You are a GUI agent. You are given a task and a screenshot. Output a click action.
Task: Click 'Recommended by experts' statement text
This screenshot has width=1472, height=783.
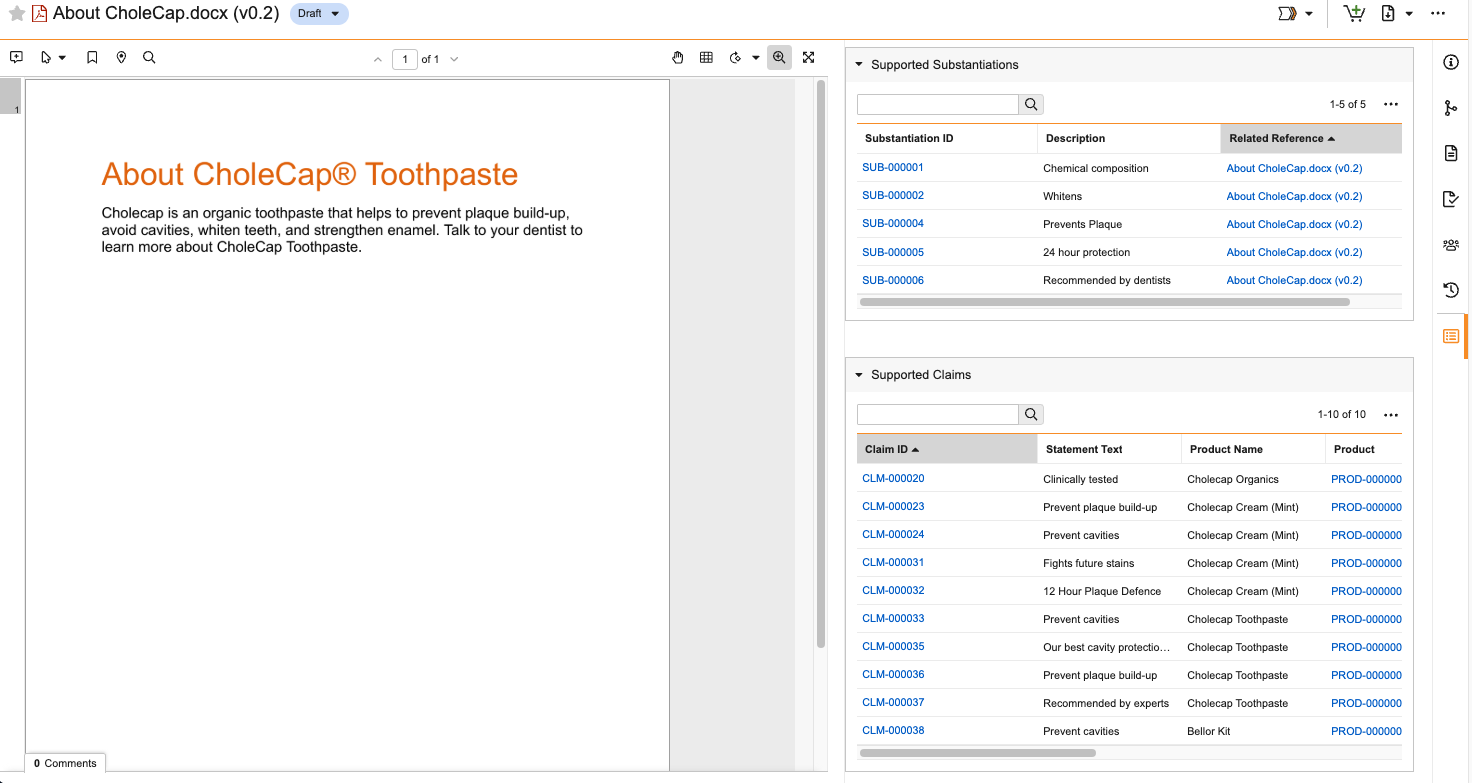[x=1106, y=703]
